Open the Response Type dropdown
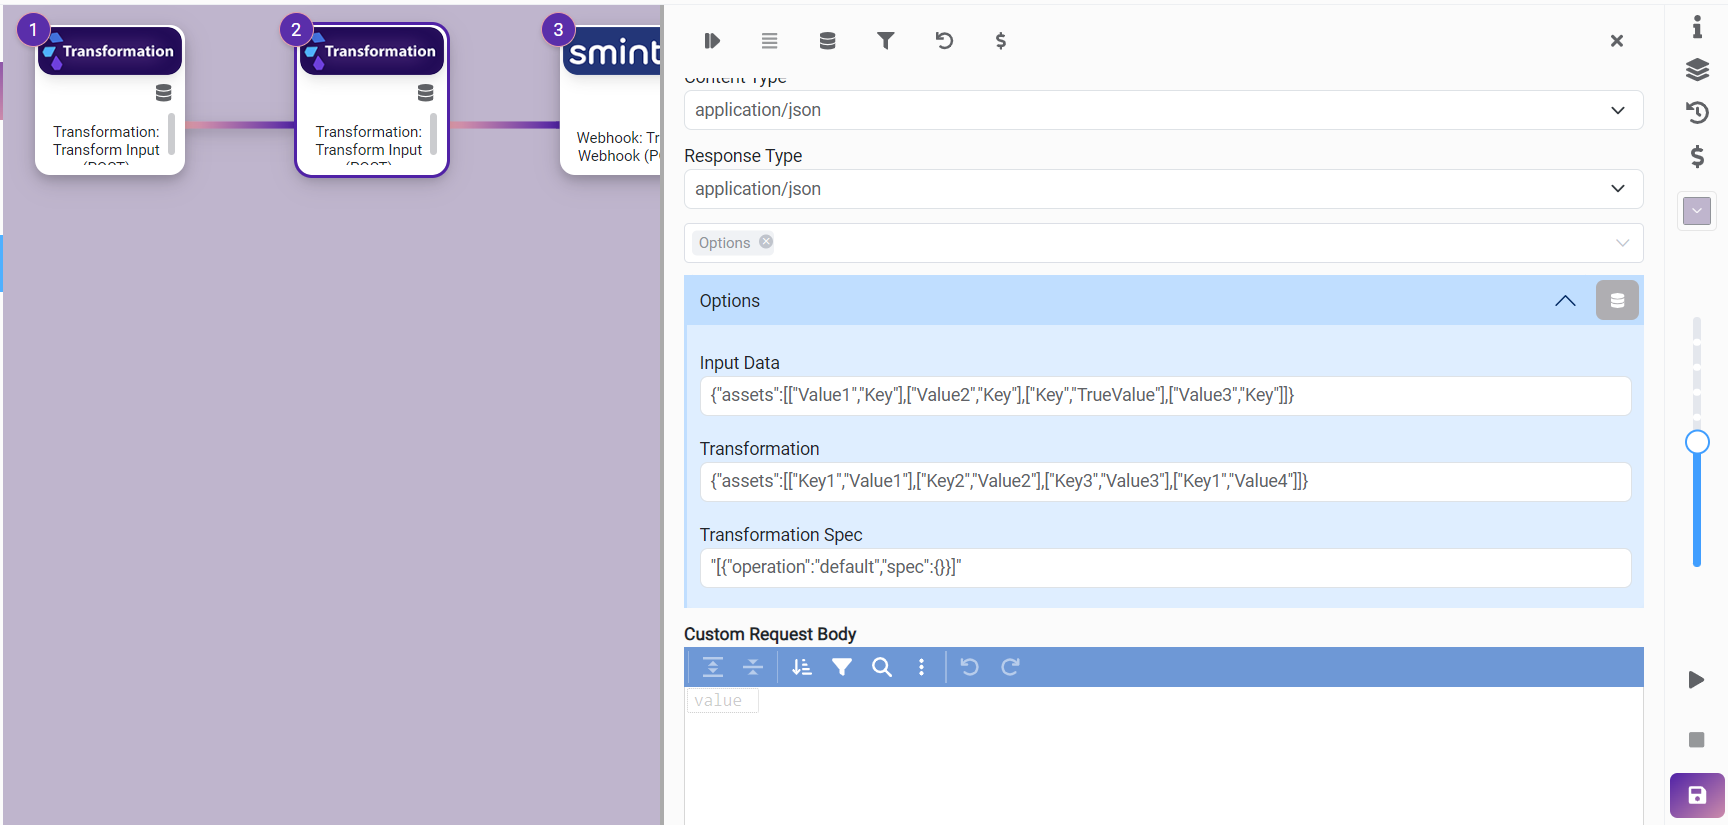The height and width of the screenshot is (825, 1728). [x=1162, y=189]
